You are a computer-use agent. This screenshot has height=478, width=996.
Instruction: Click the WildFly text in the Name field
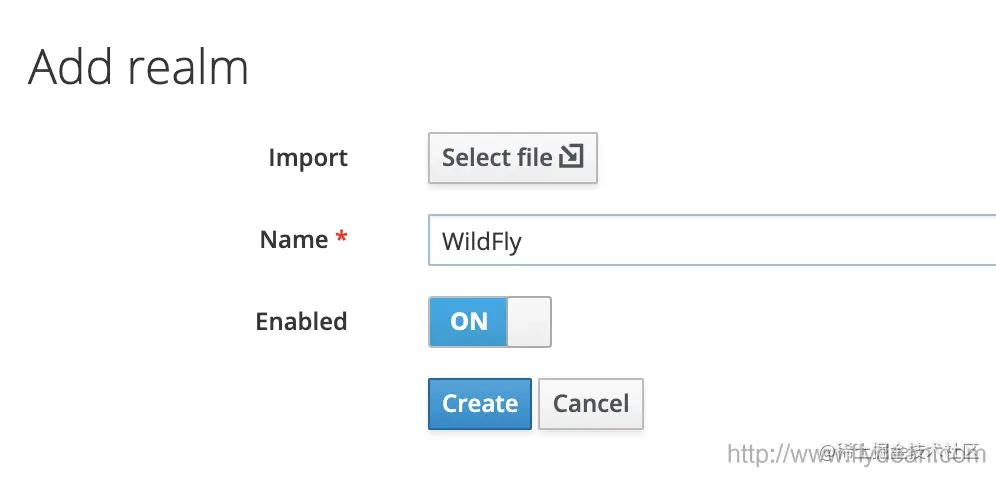[x=482, y=242]
